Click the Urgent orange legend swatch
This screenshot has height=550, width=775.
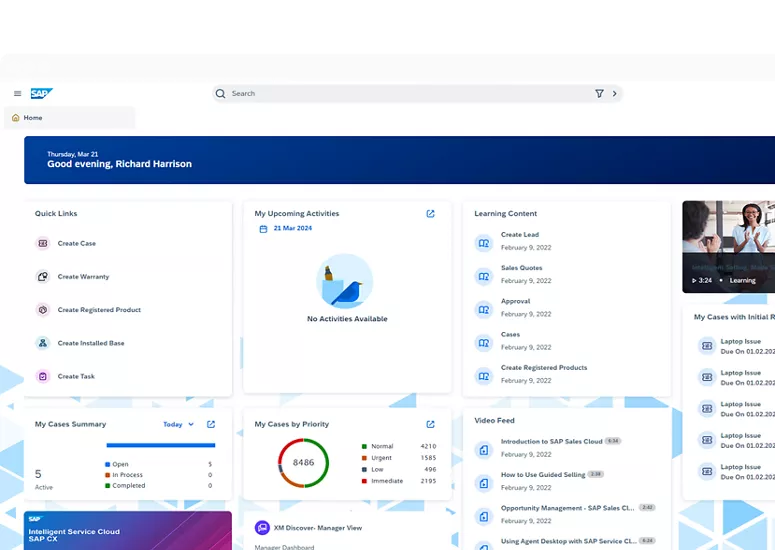(x=364, y=458)
